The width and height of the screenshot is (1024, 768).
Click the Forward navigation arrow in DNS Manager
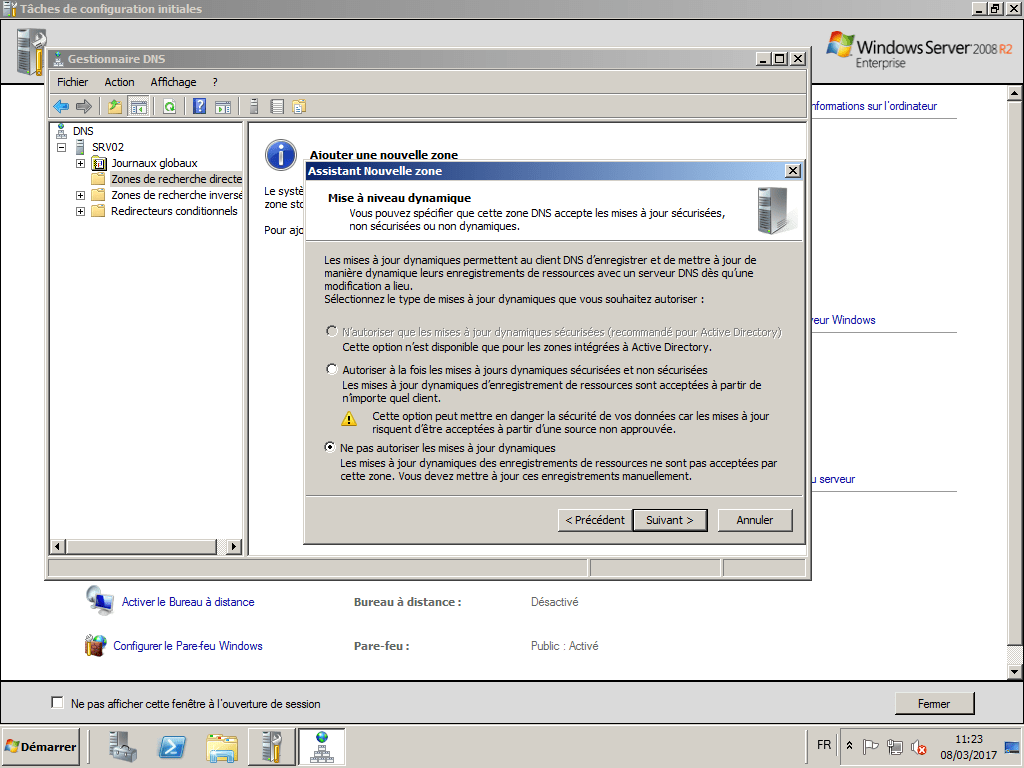click(x=85, y=105)
